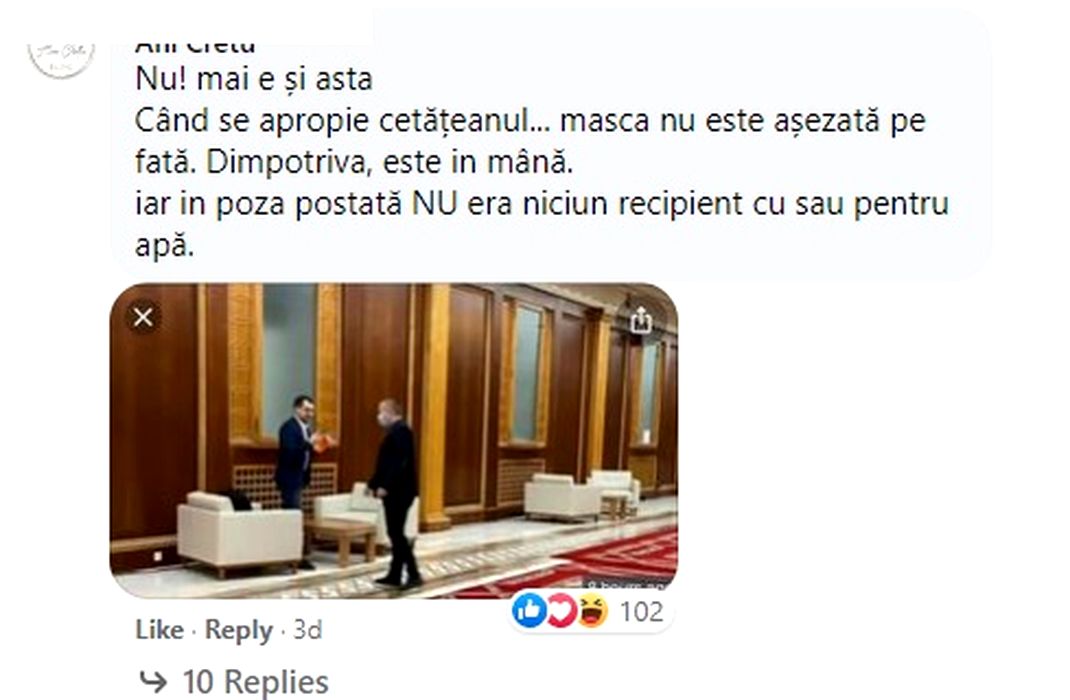Screen dimensions: 1070x700
Task: Tap the share icon on the photo
Action: point(641,319)
